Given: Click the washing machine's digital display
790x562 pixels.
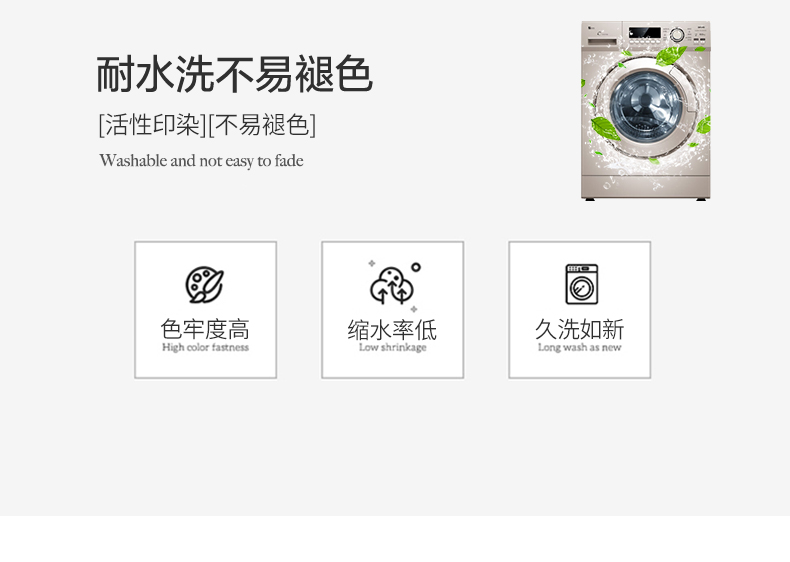Looking at the screenshot, I should coord(644,33).
